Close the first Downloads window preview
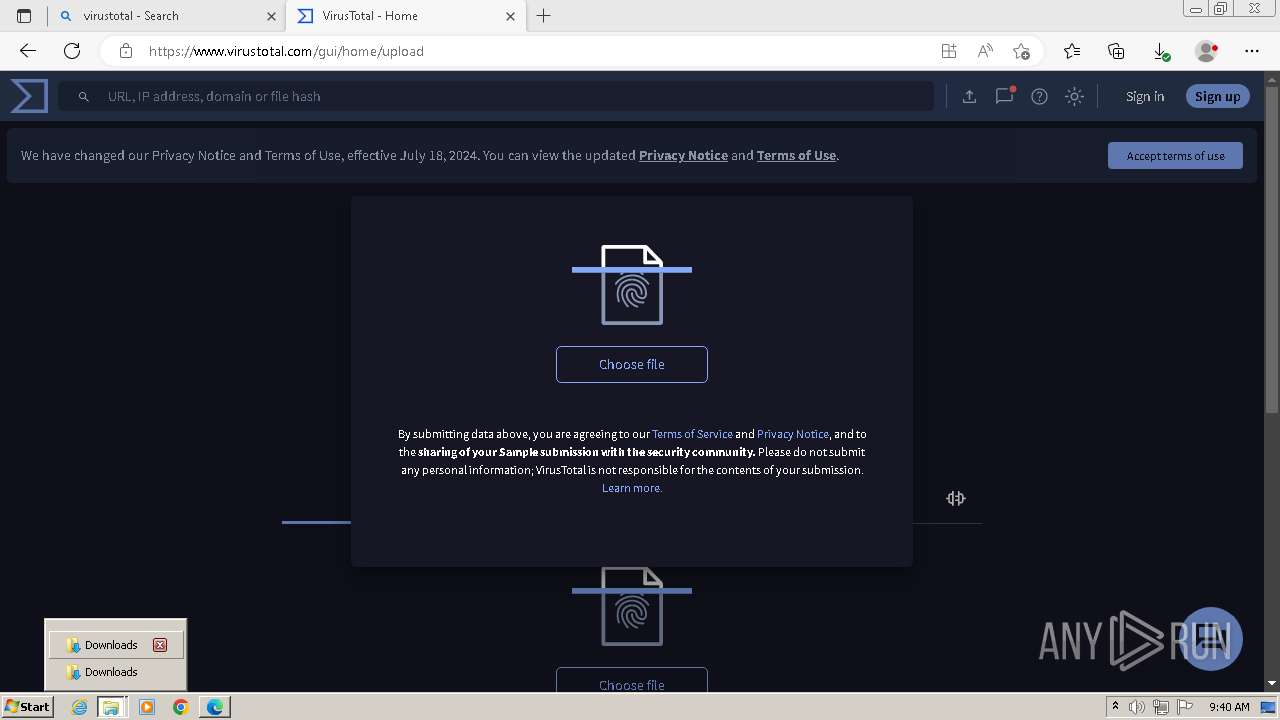 pyautogui.click(x=160, y=645)
